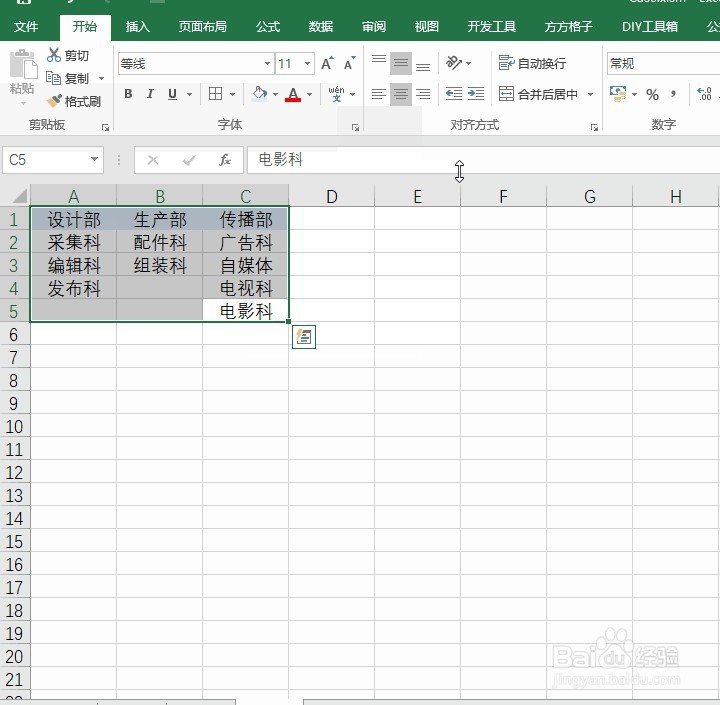Click the insert function fx icon

tap(225, 160)
